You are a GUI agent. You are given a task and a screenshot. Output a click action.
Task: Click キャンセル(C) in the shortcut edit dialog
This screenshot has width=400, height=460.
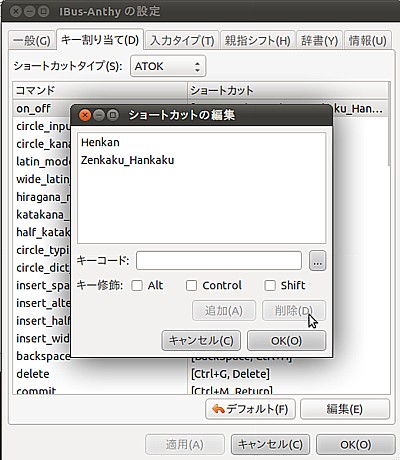click(201, 341)
